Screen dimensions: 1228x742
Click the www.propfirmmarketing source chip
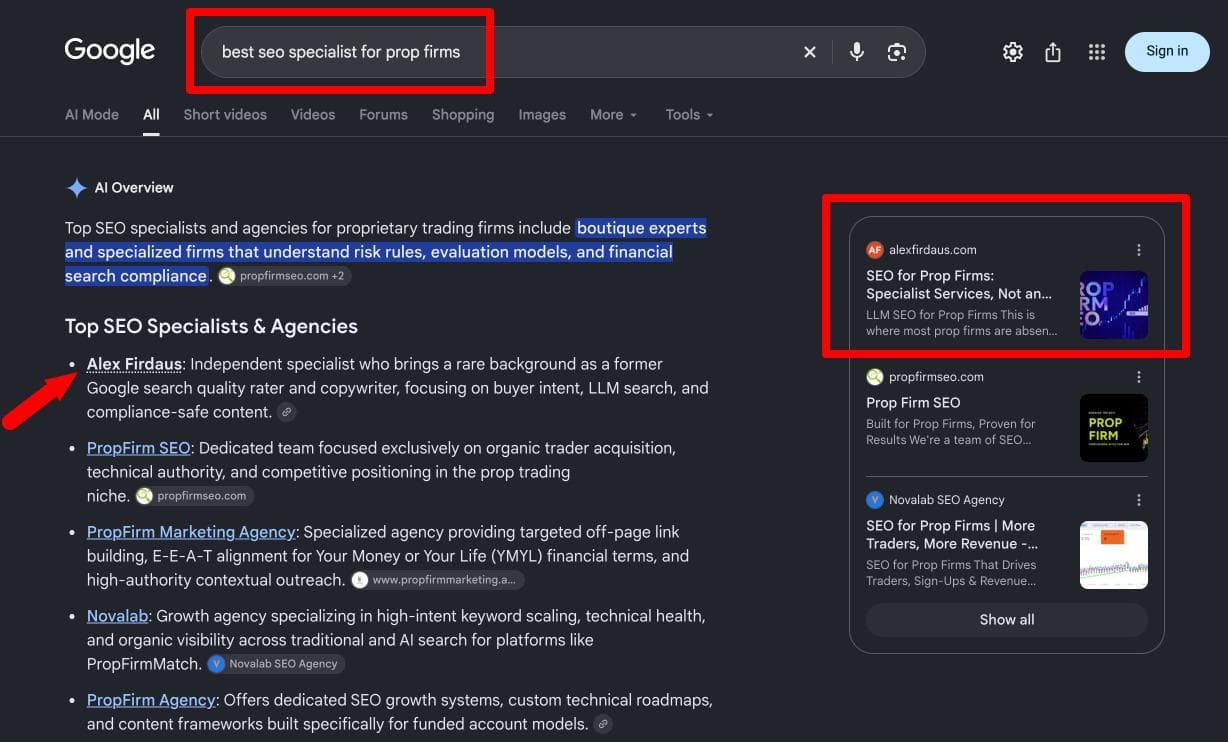pos(437,580)
